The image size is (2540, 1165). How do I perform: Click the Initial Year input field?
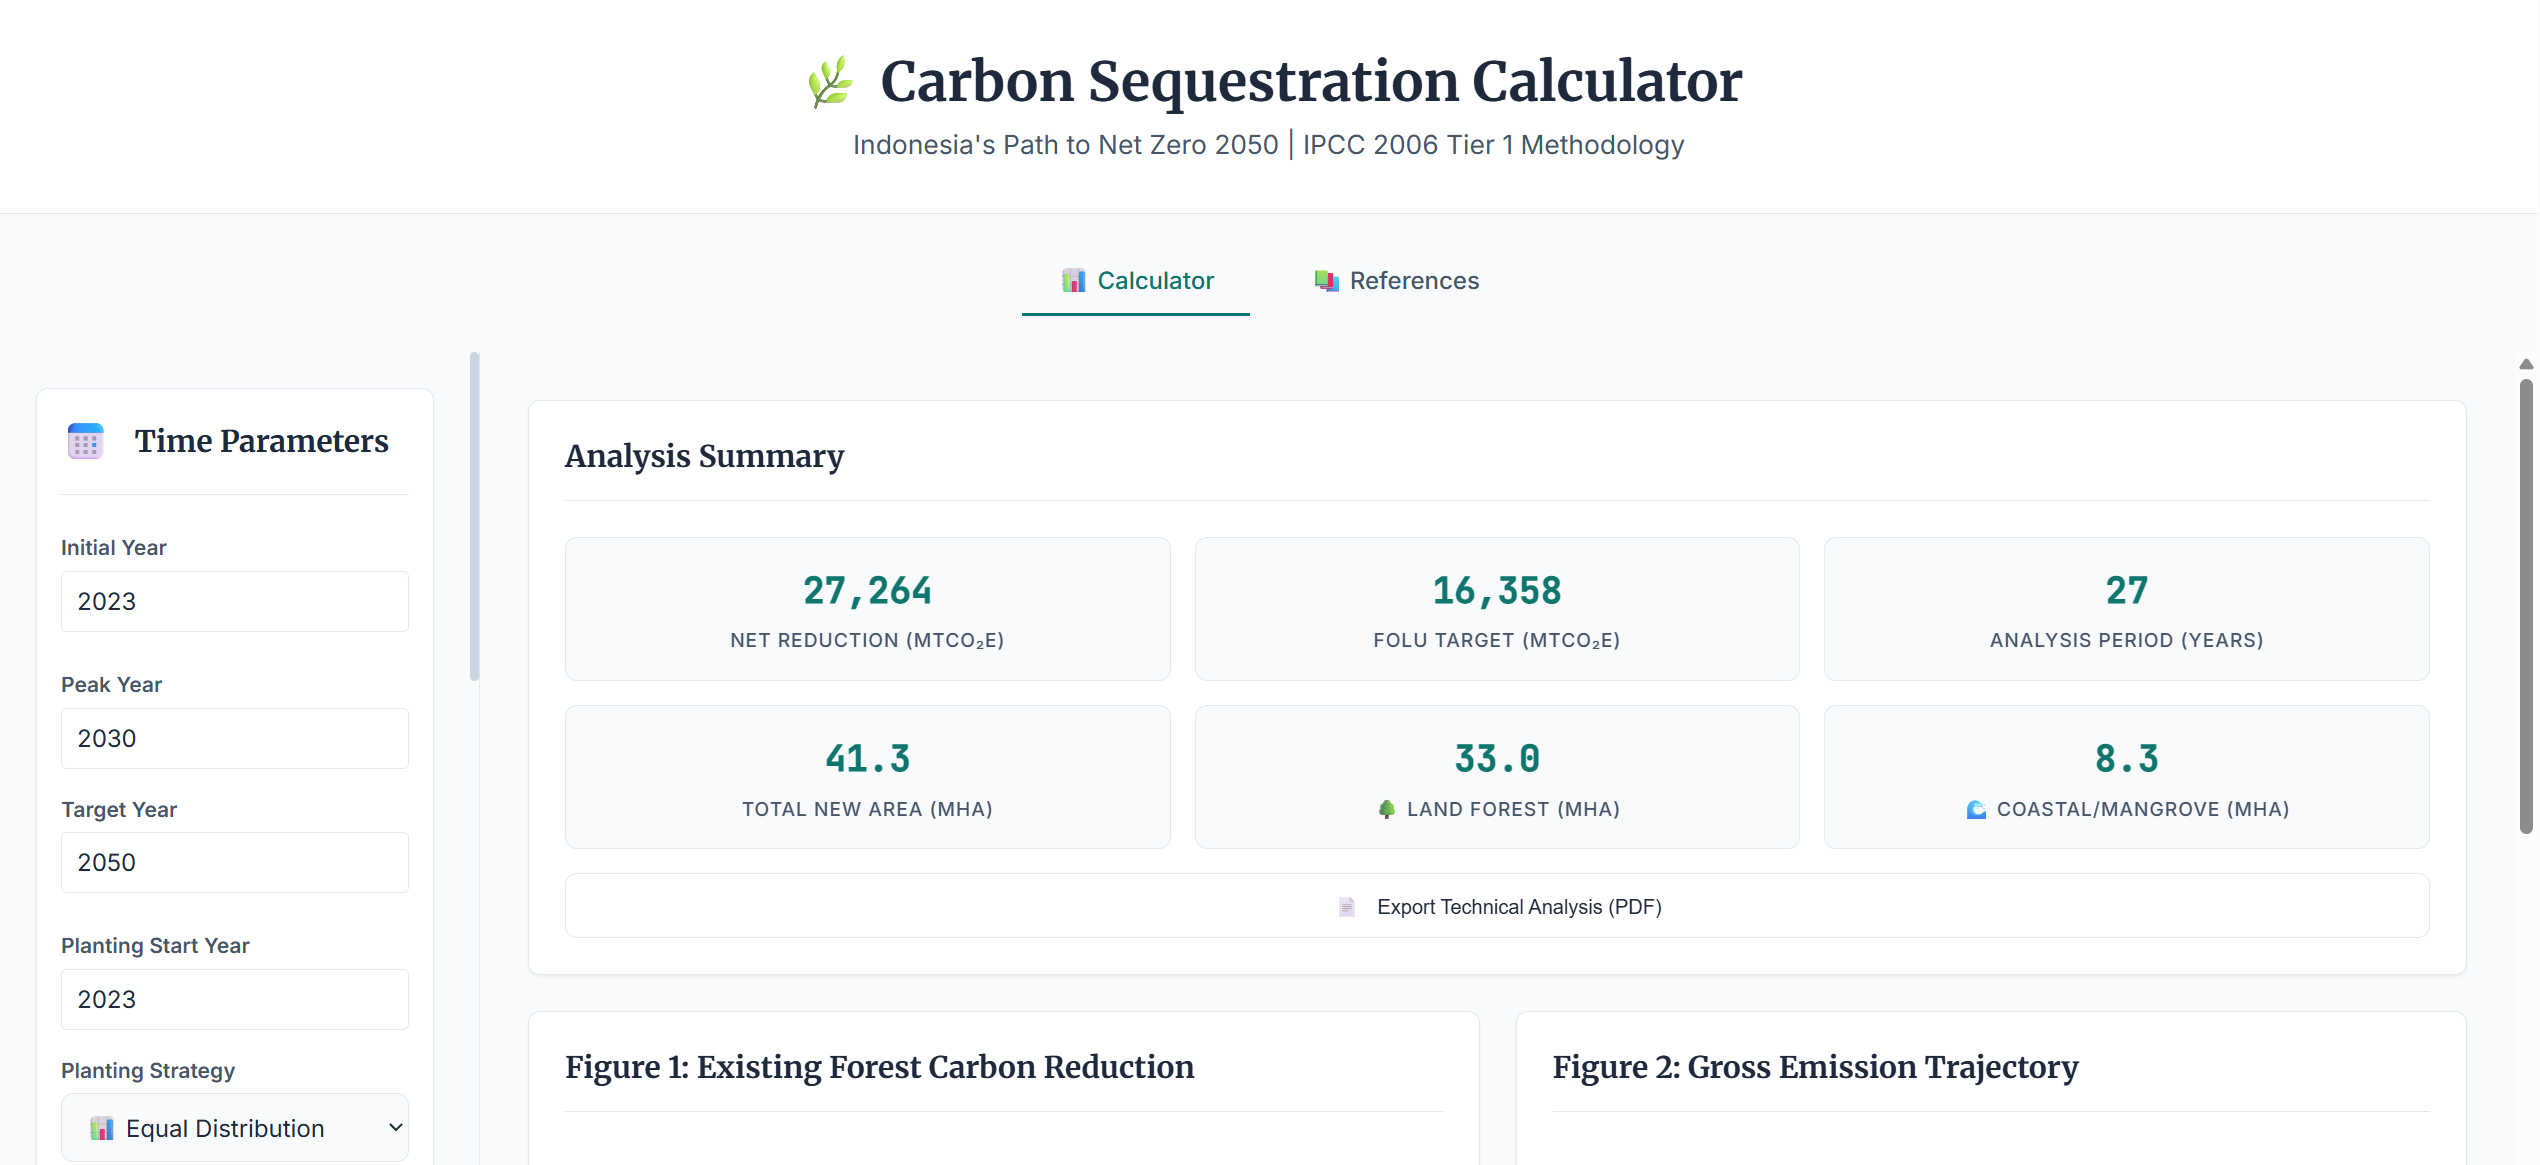click(235, 601)
